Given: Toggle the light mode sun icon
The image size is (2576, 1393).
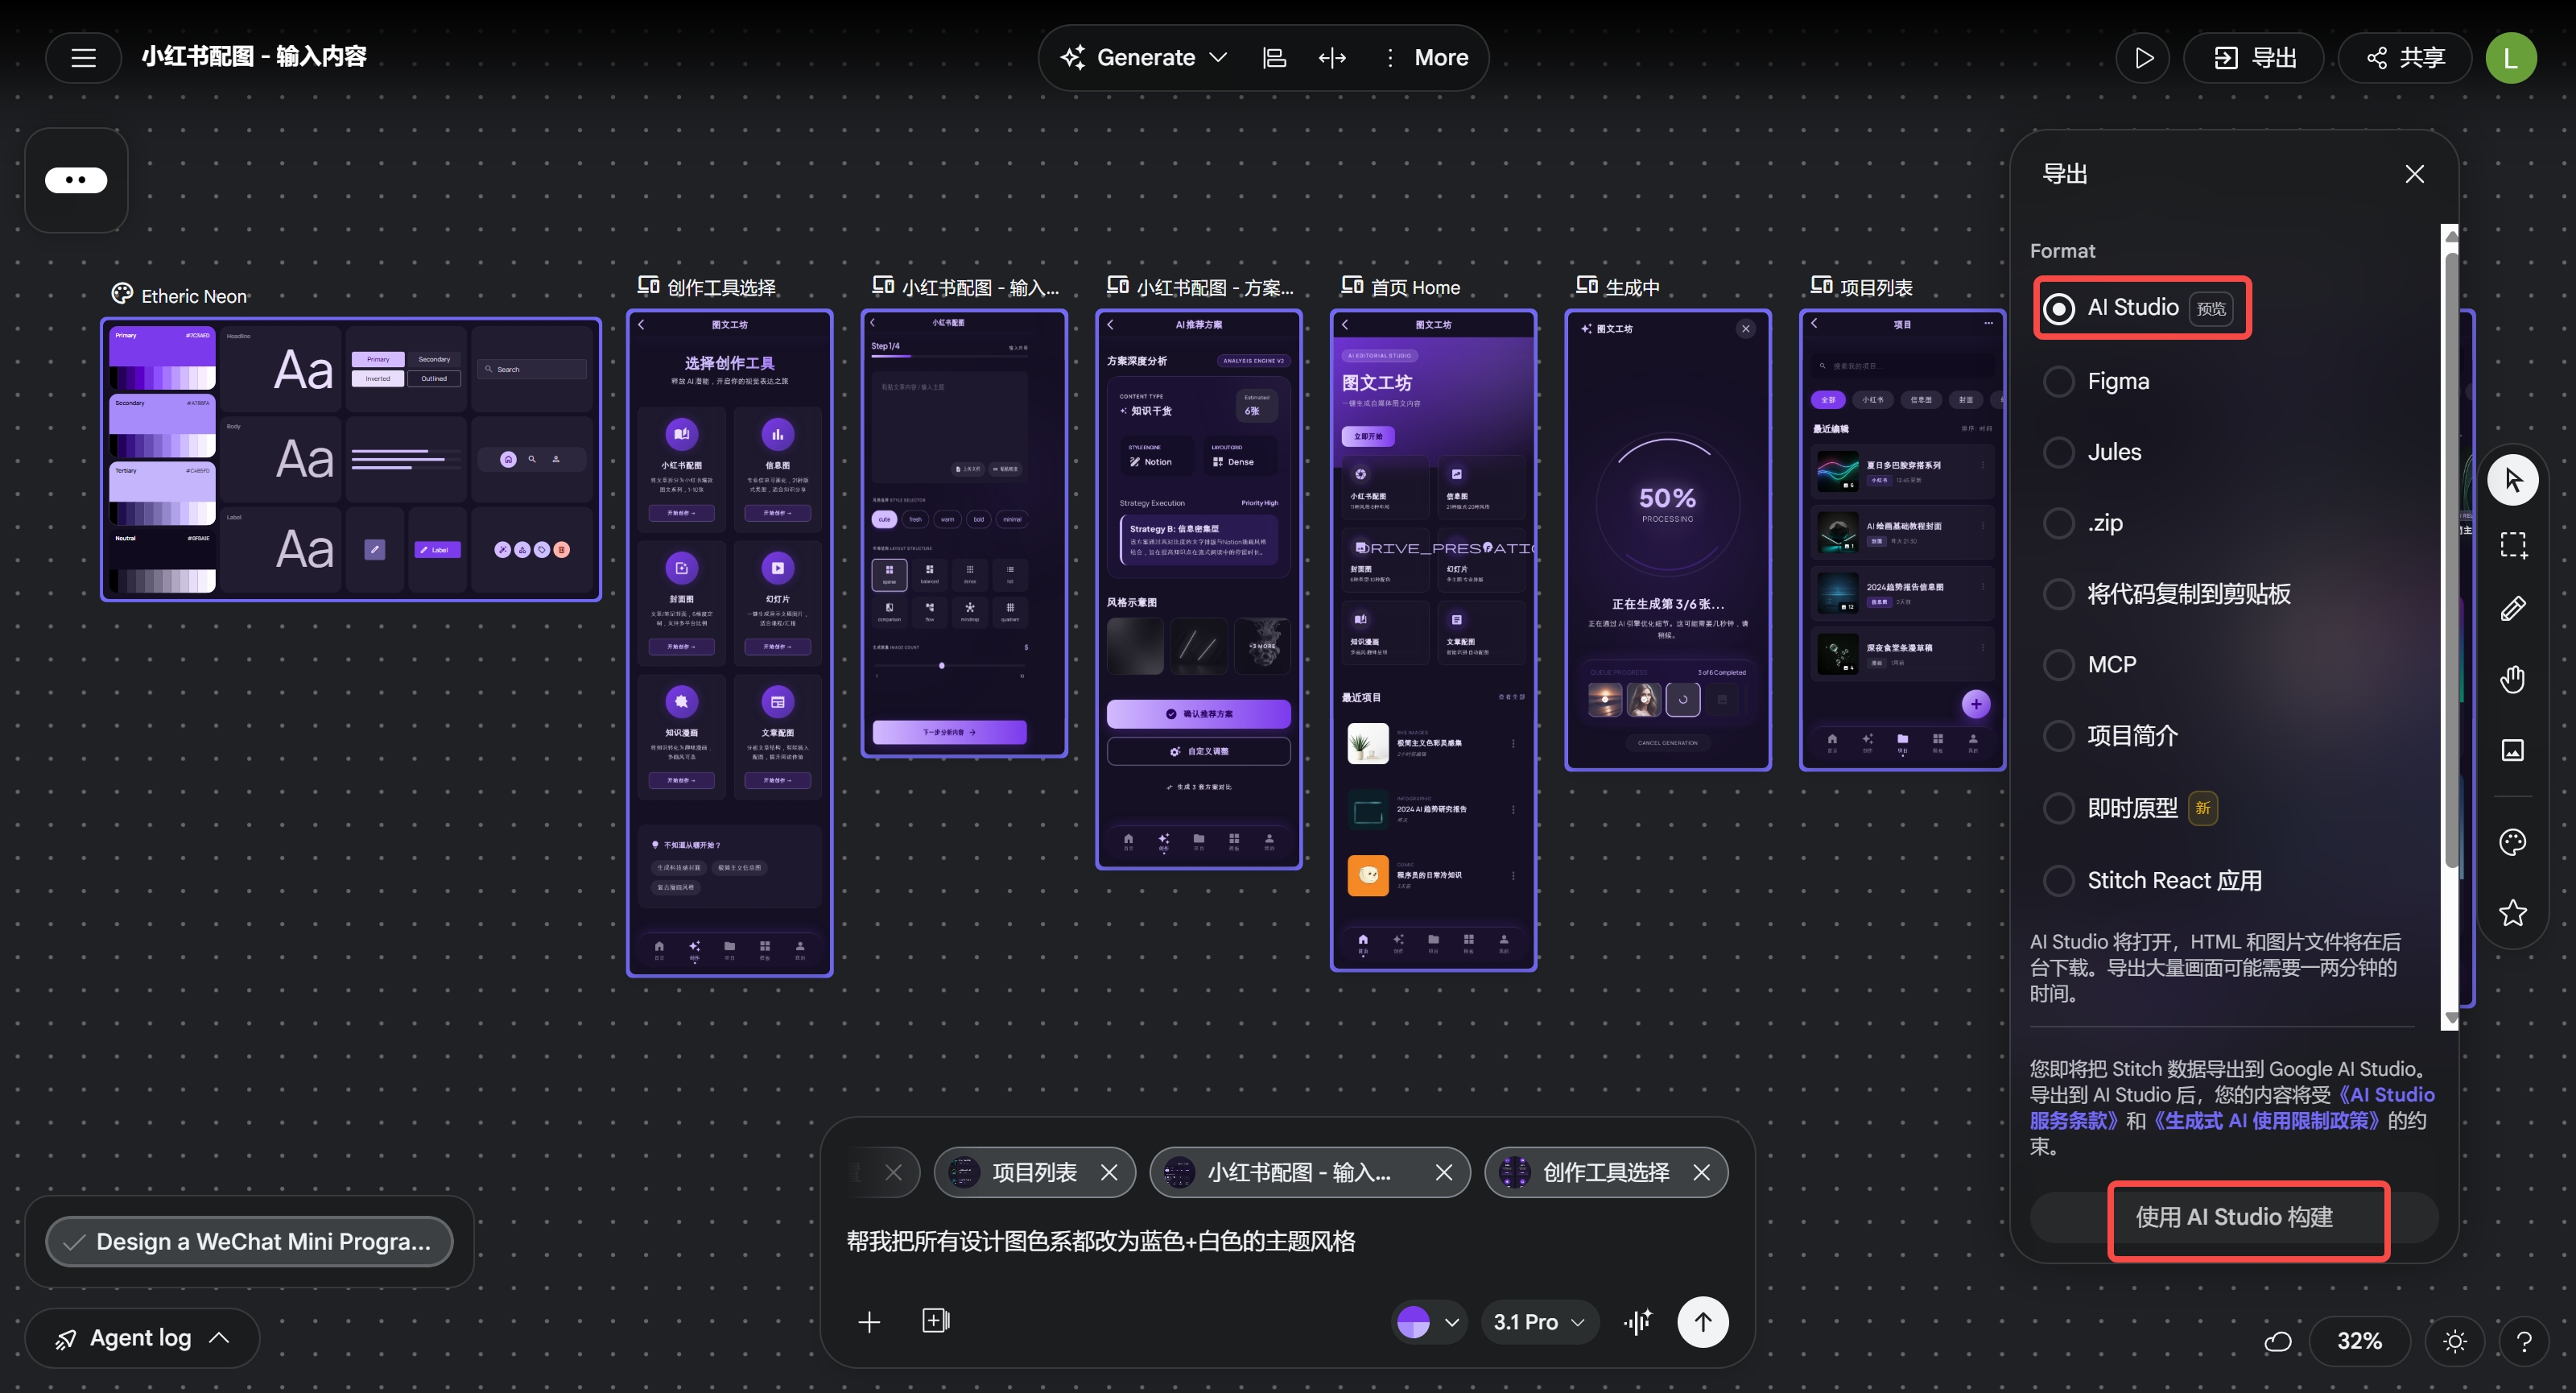Looking at the screenshot, I should (x=2456, y=1341).
